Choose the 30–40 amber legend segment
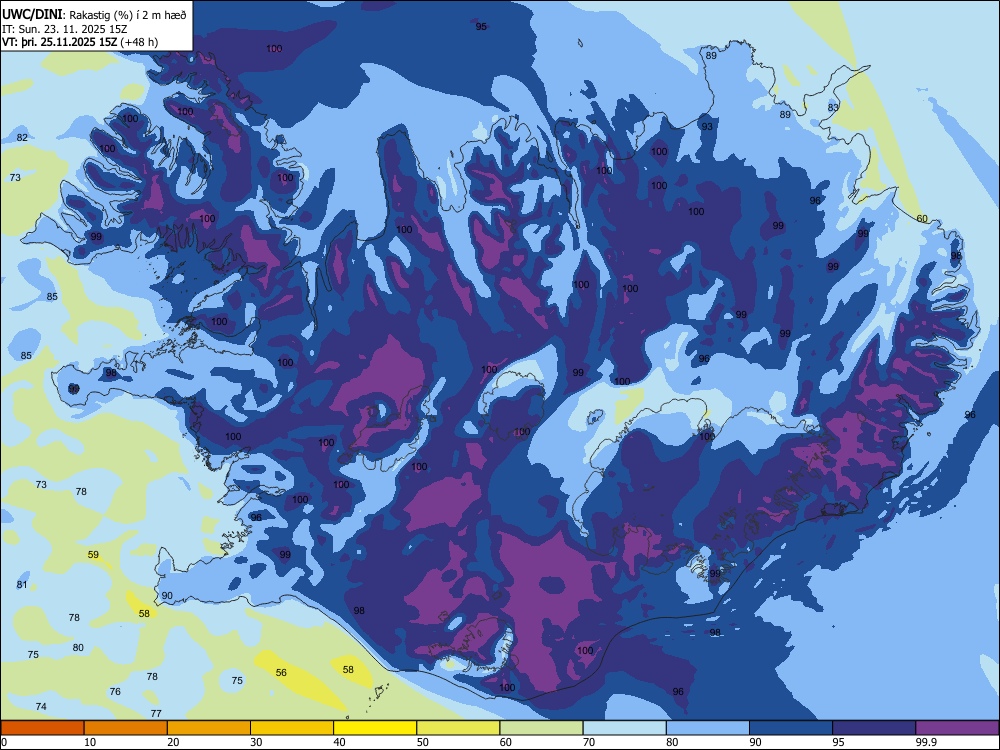 point(292,728)
